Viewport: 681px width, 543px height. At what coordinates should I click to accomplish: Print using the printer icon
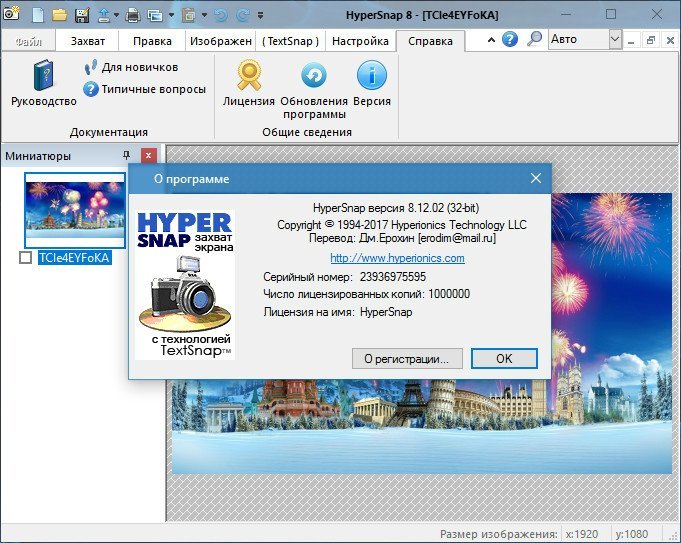[133, 15]
